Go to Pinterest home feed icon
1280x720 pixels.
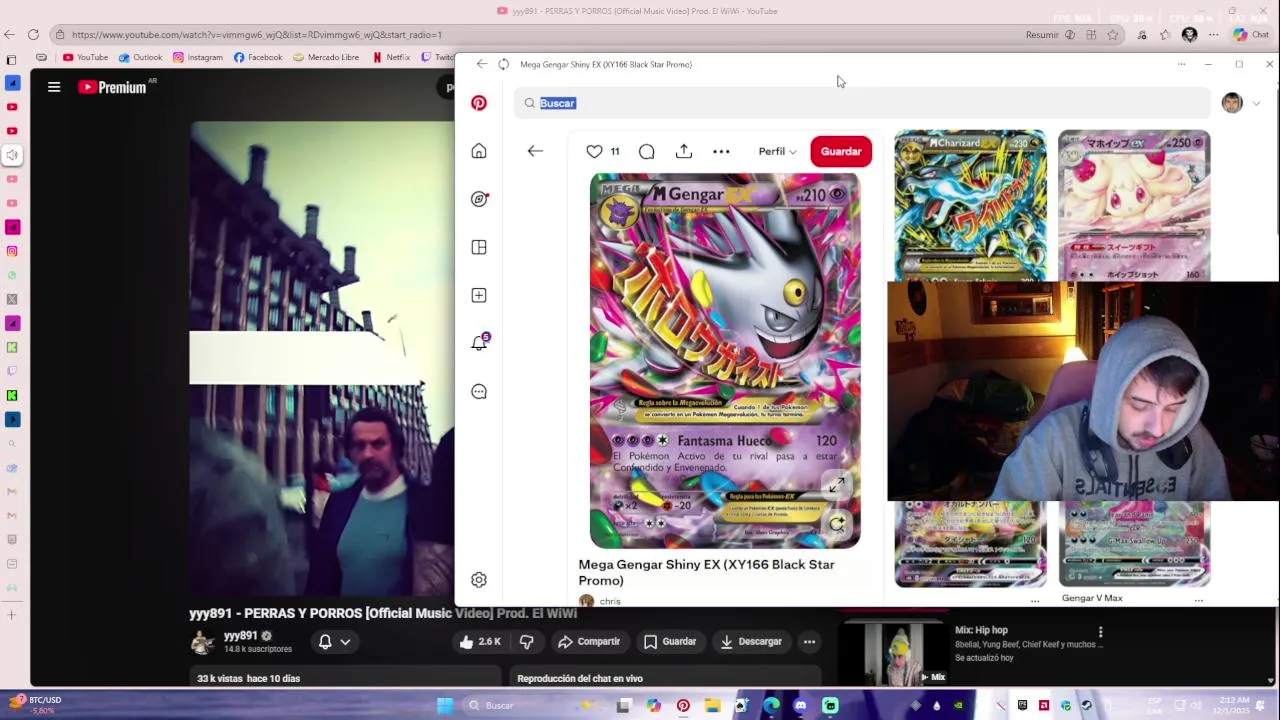pyautogui.click(x=479, y=151)
